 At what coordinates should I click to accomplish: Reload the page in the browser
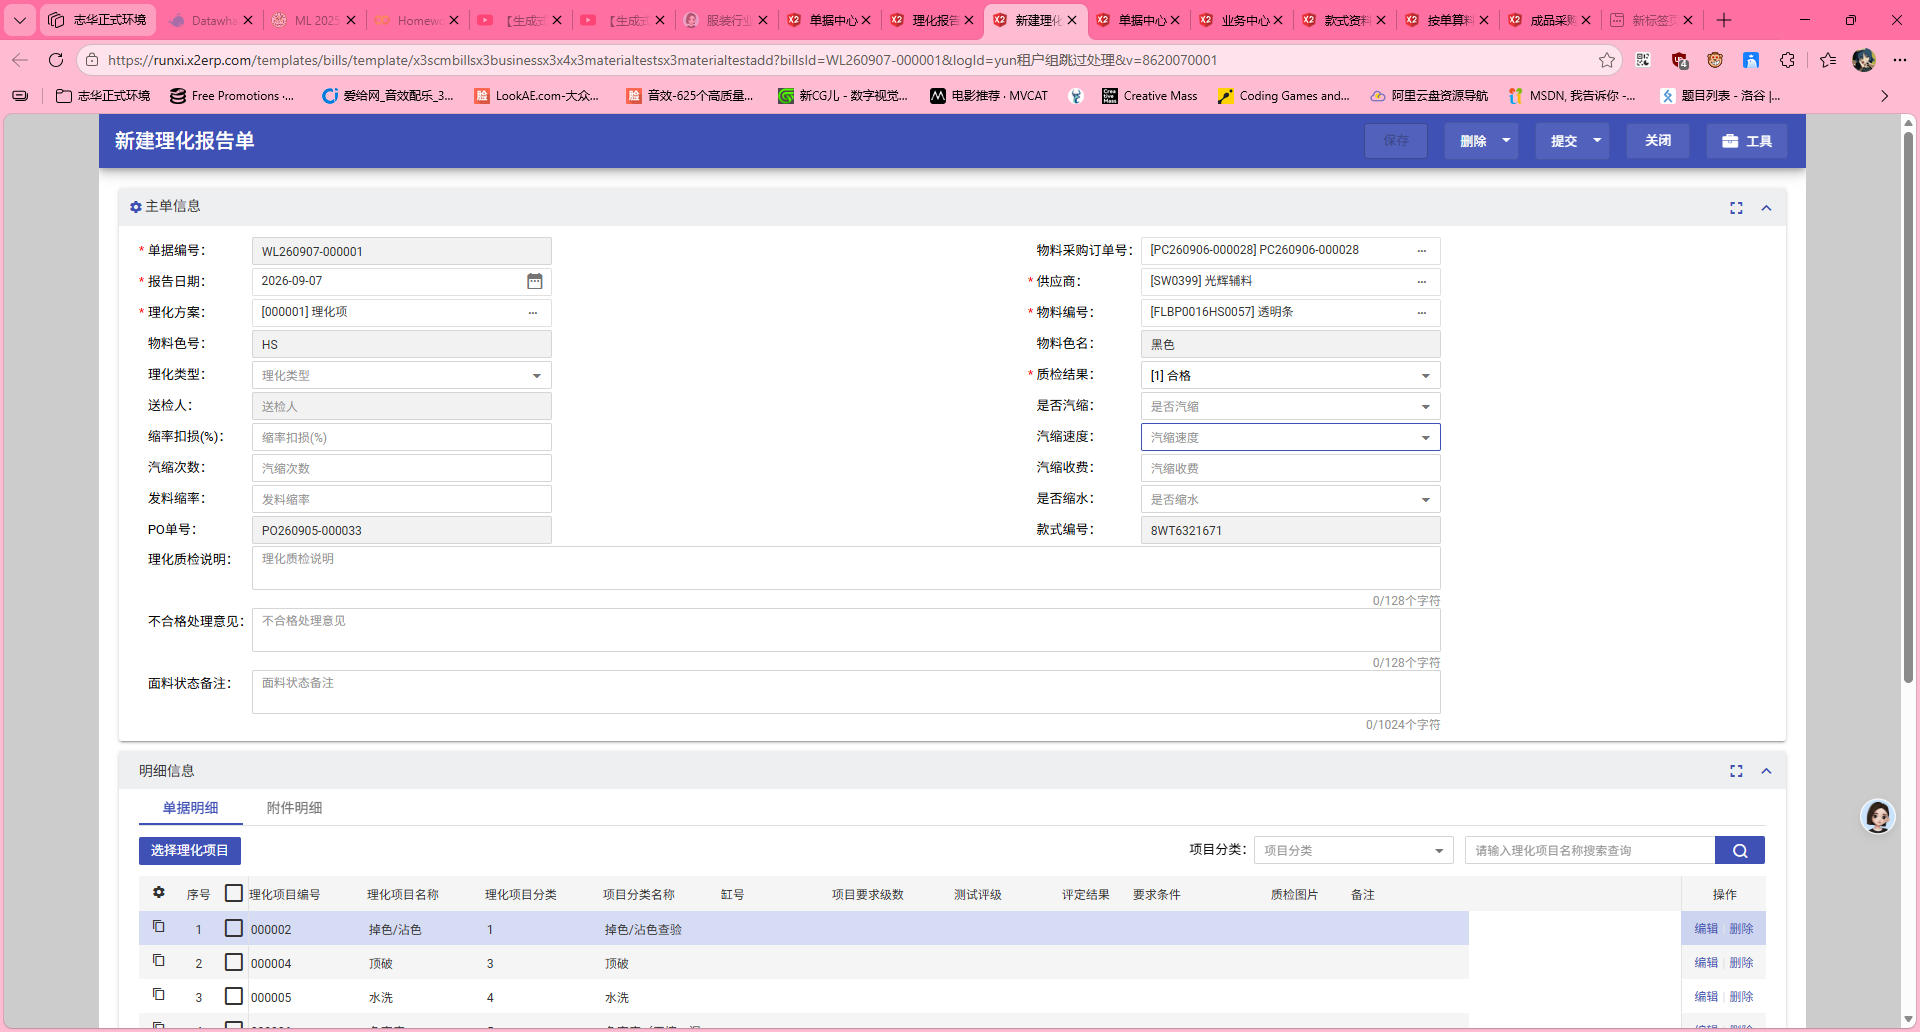coord(56,60)
